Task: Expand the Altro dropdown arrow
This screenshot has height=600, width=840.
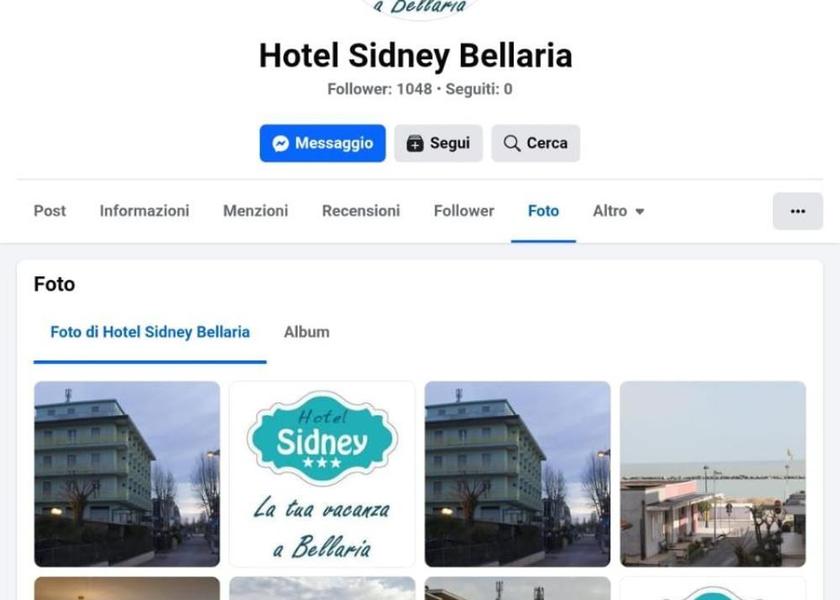Action: (x=640, y=212)
